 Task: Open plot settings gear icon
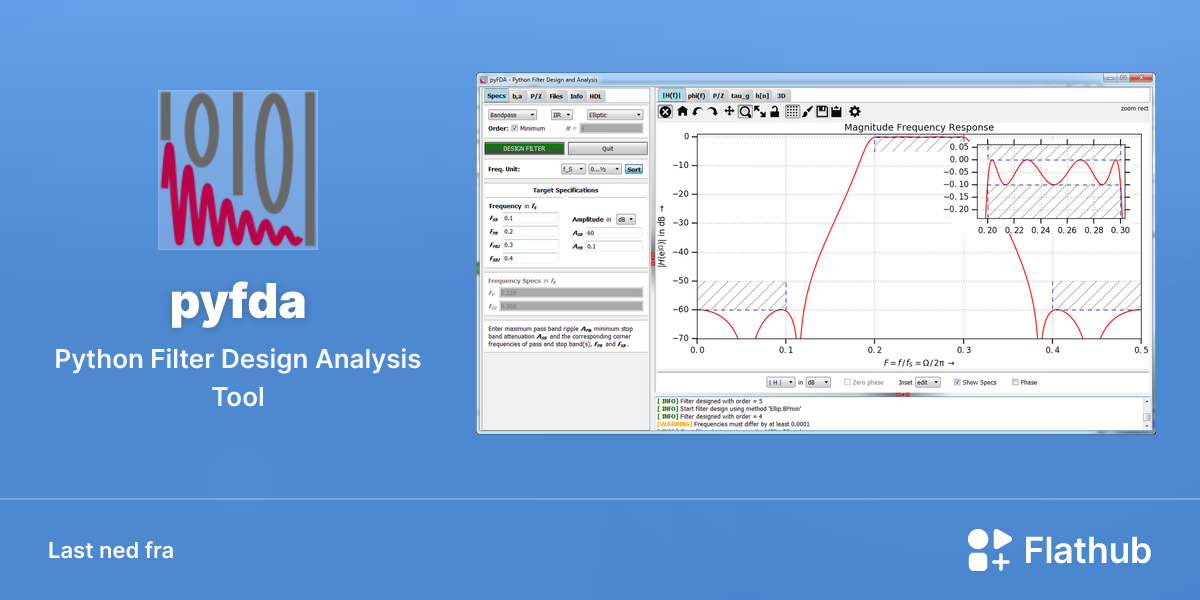[x=854, y=112]
